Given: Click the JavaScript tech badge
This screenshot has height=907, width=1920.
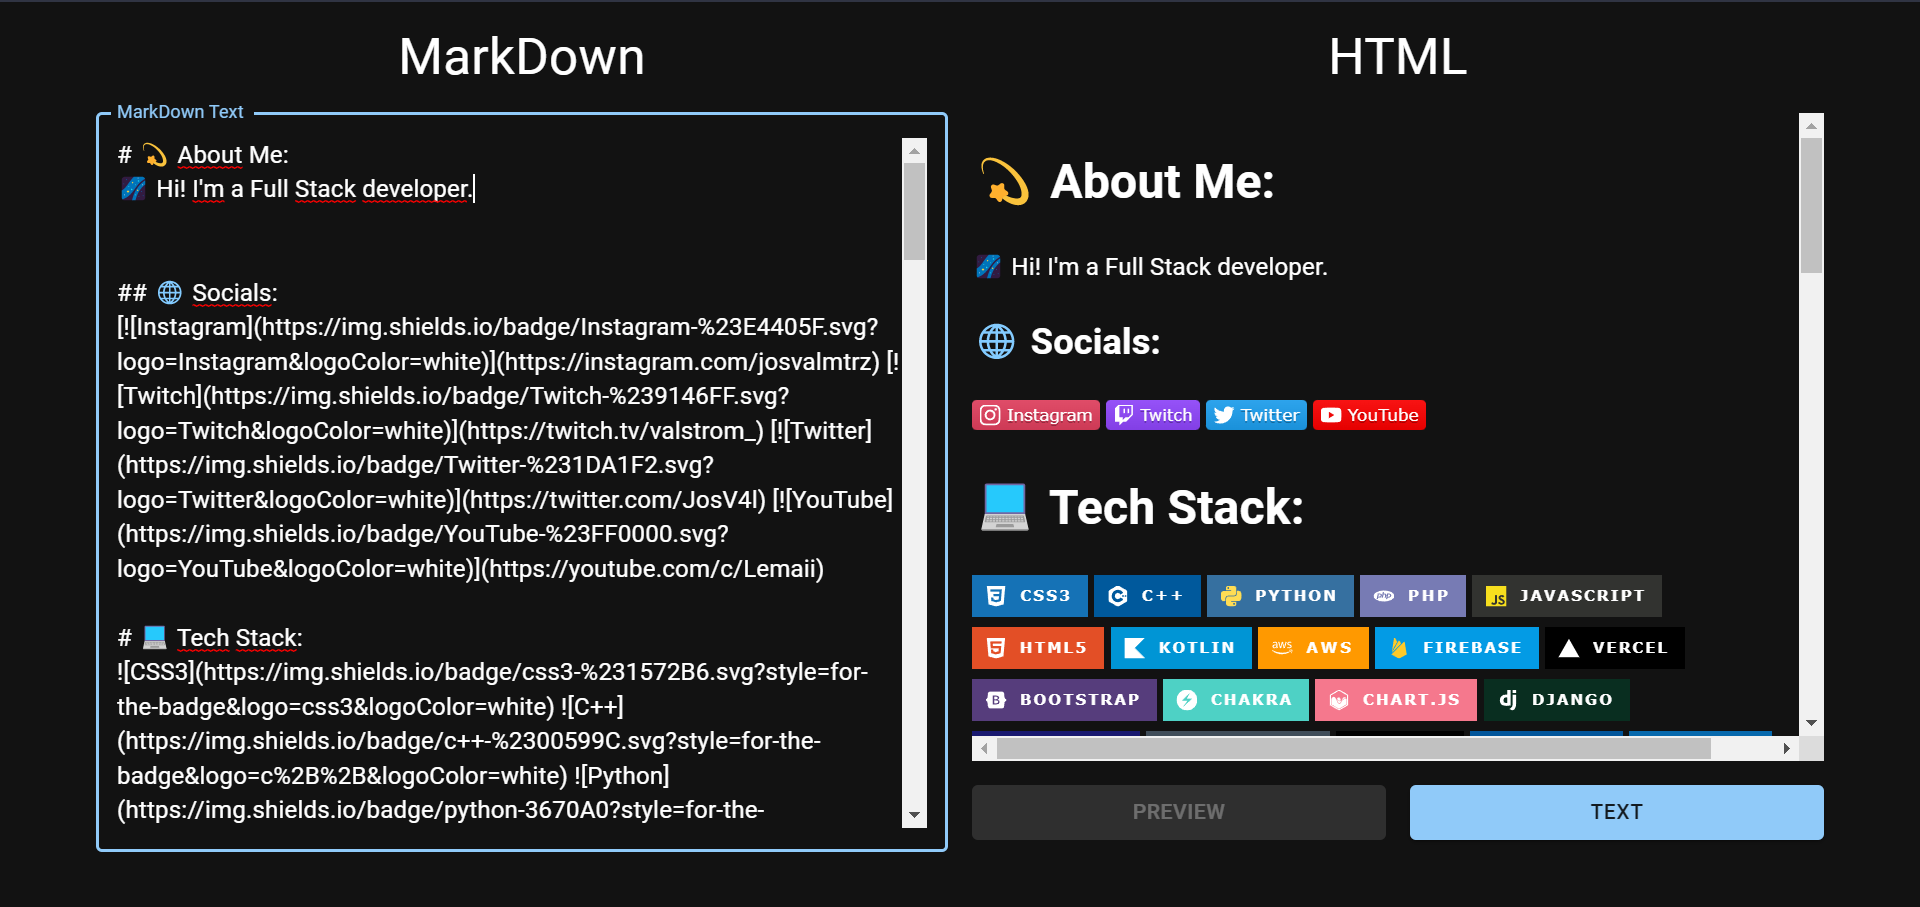Looking at the screenshot, I should [x=1566, y=596].
